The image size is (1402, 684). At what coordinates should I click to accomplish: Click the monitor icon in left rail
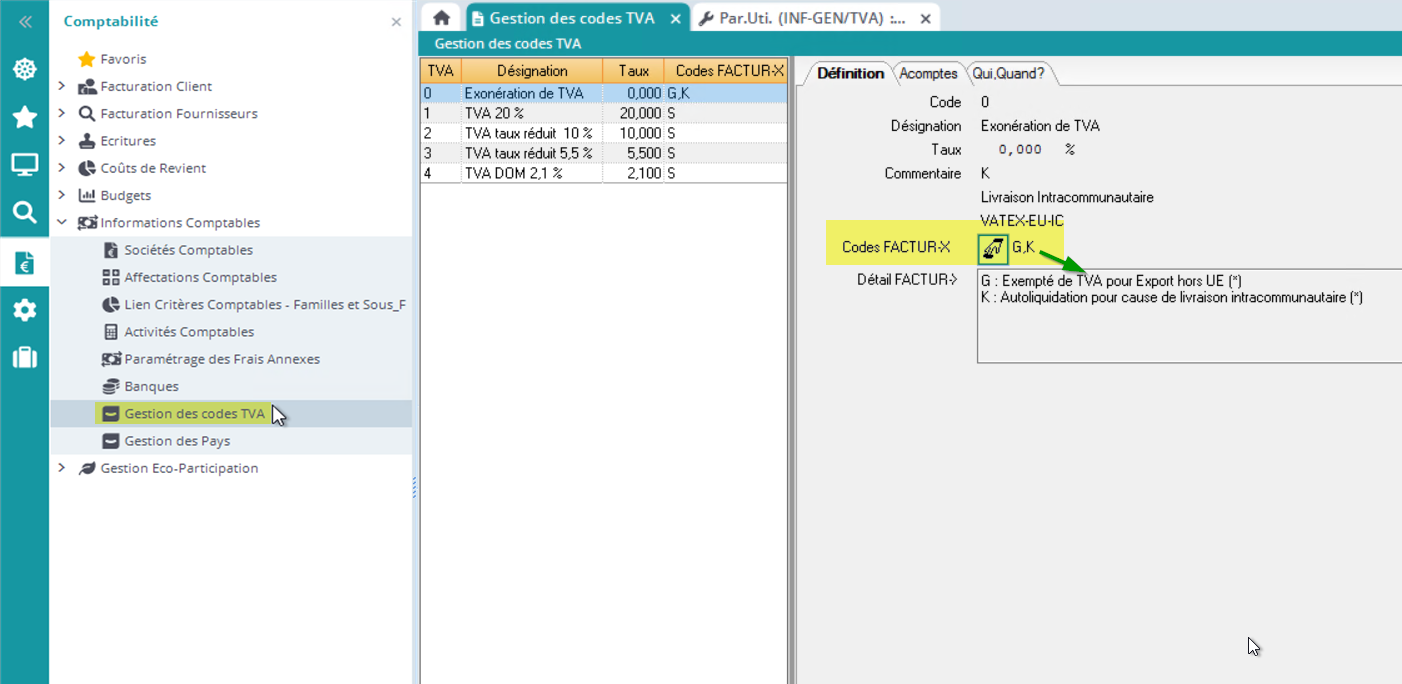pyautogui.click(x=25, y=165)
